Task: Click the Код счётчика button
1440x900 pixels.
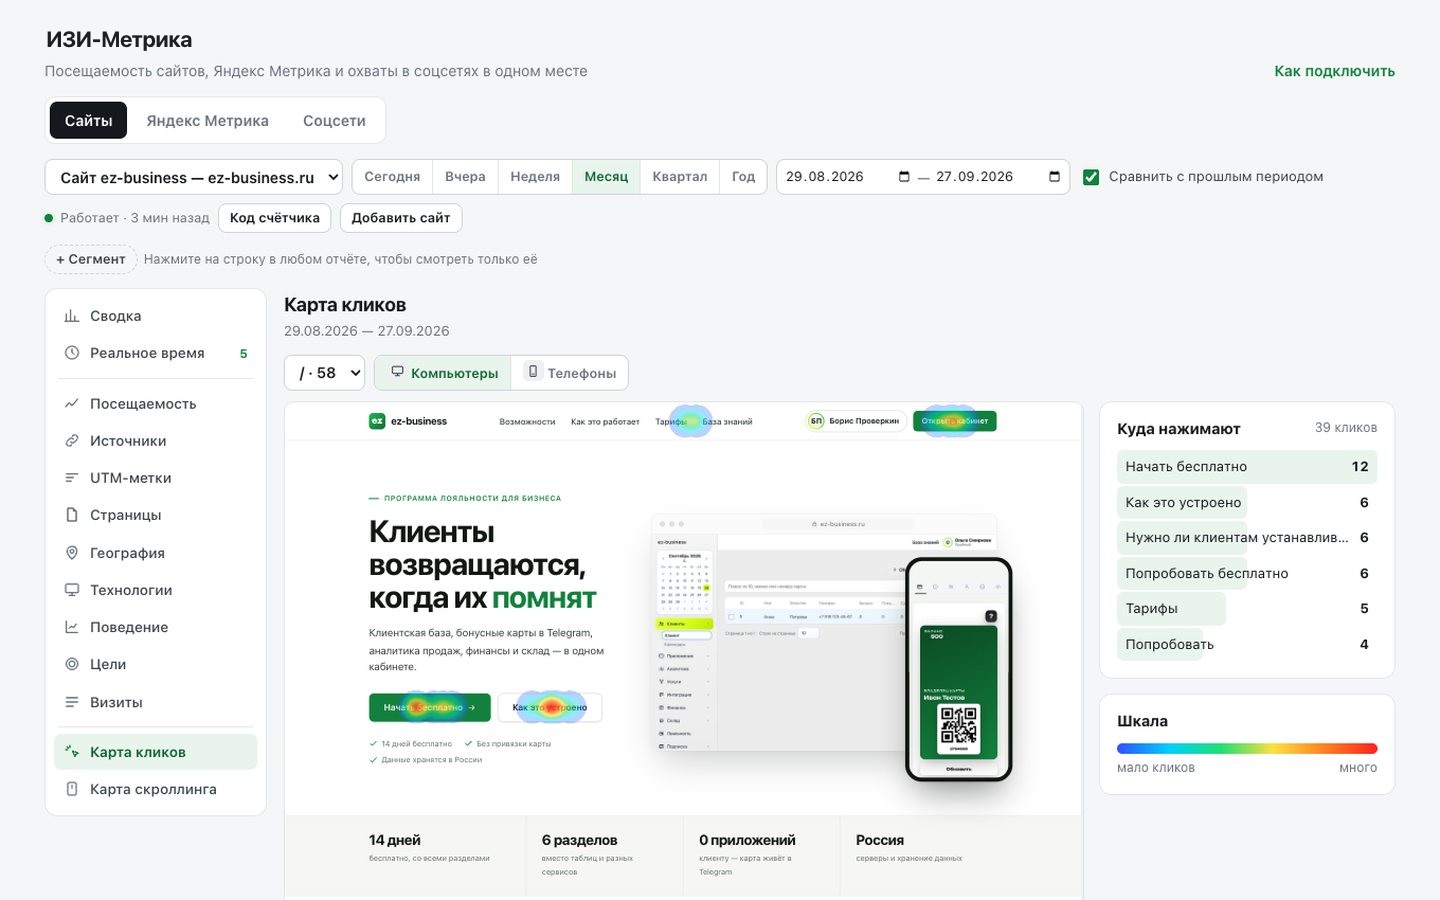Action: pyautogui.click(x=274, y=218)
